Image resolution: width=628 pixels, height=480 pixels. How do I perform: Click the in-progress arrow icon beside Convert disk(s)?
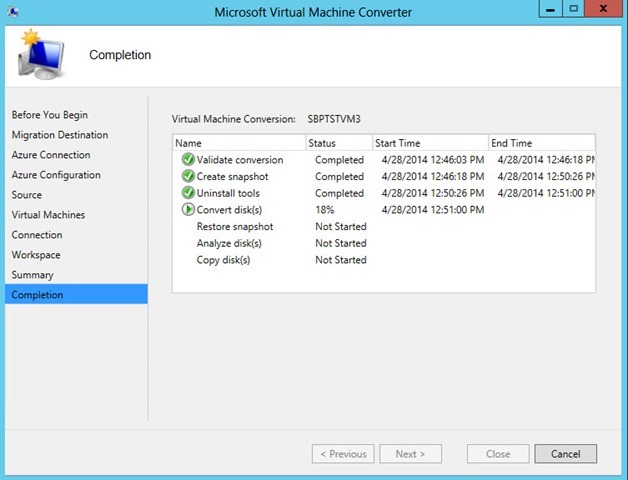pos(188,210)
